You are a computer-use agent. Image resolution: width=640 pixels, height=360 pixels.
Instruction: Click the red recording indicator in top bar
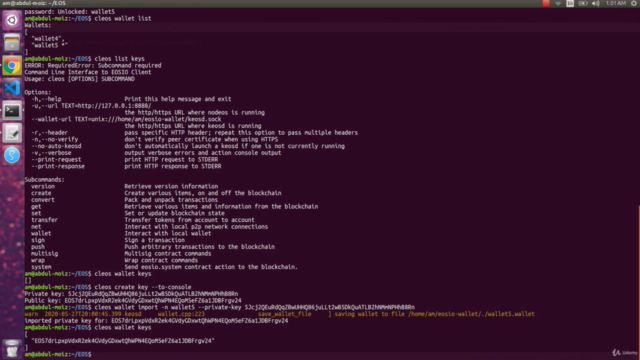[546, 3]
